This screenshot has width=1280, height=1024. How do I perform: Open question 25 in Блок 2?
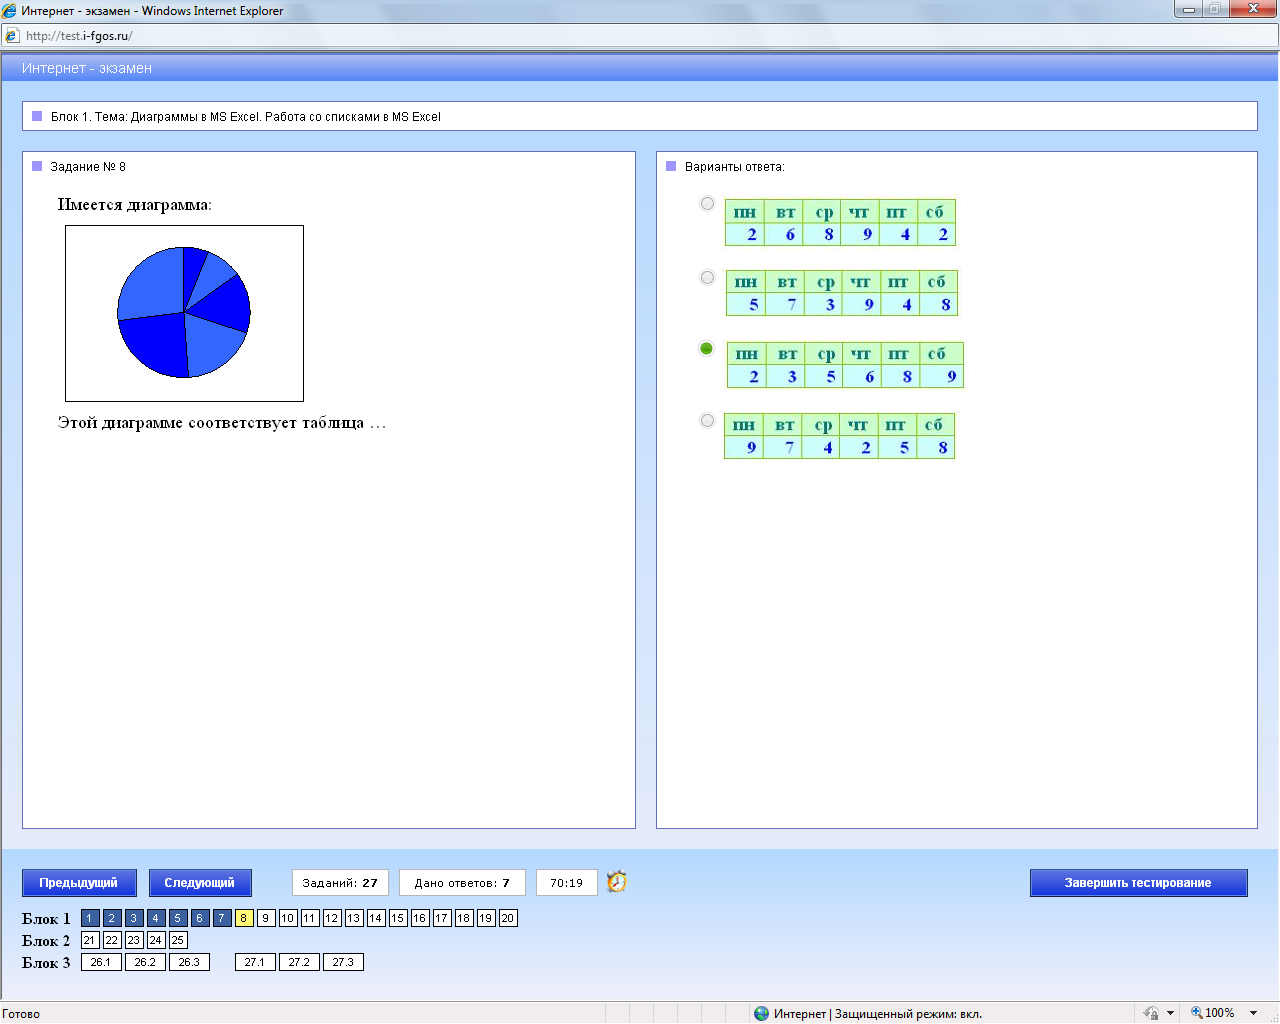[x=178, y=940]
